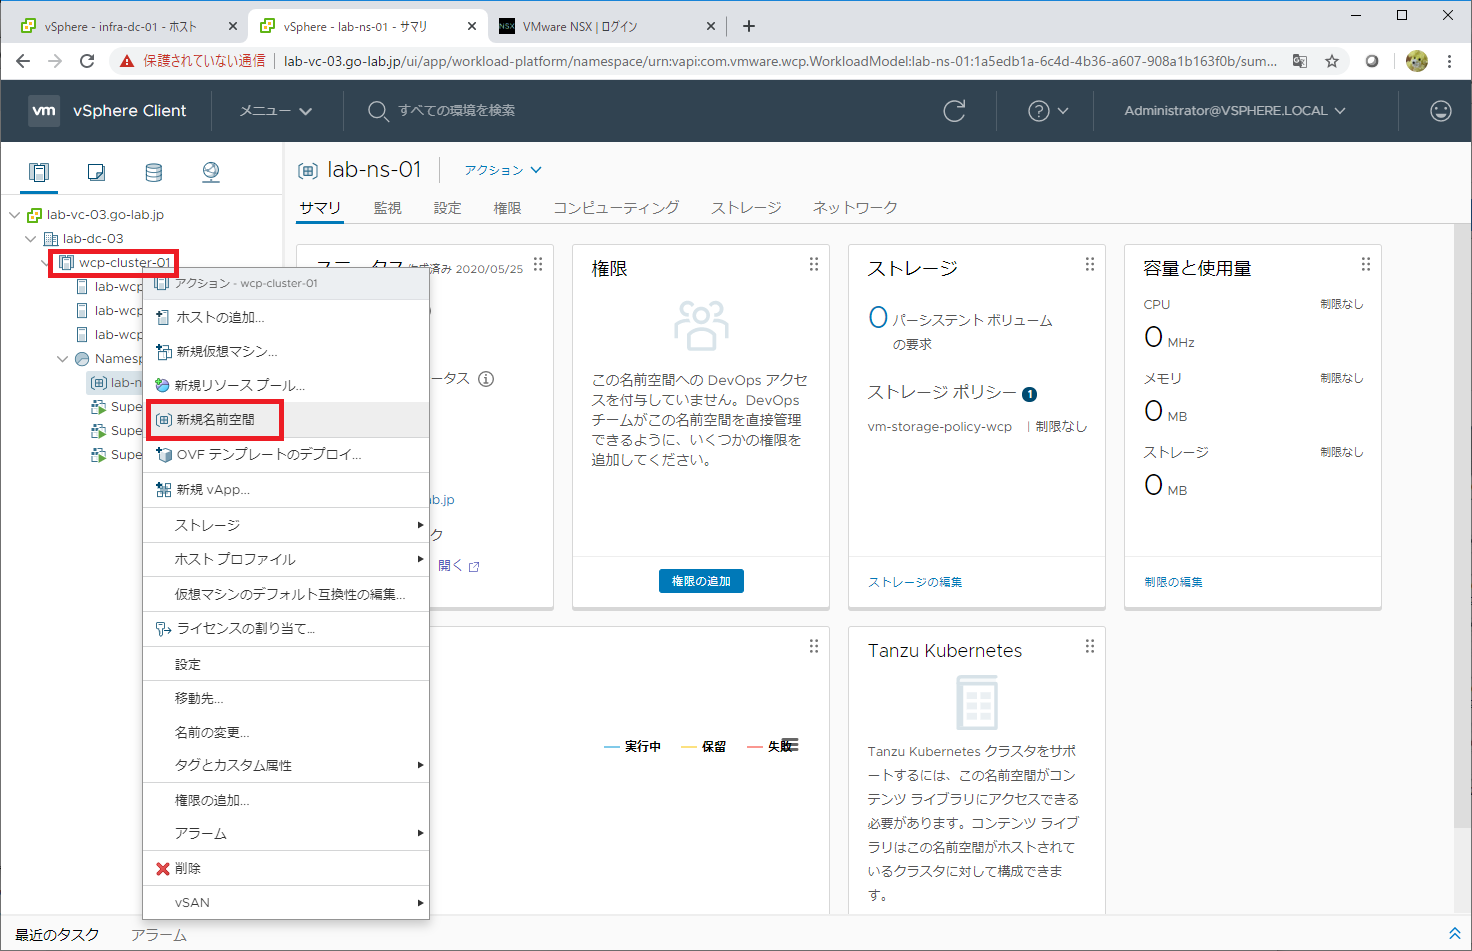Switch to the 監視 tab
1472x951 pixels.
pos(387,208)
